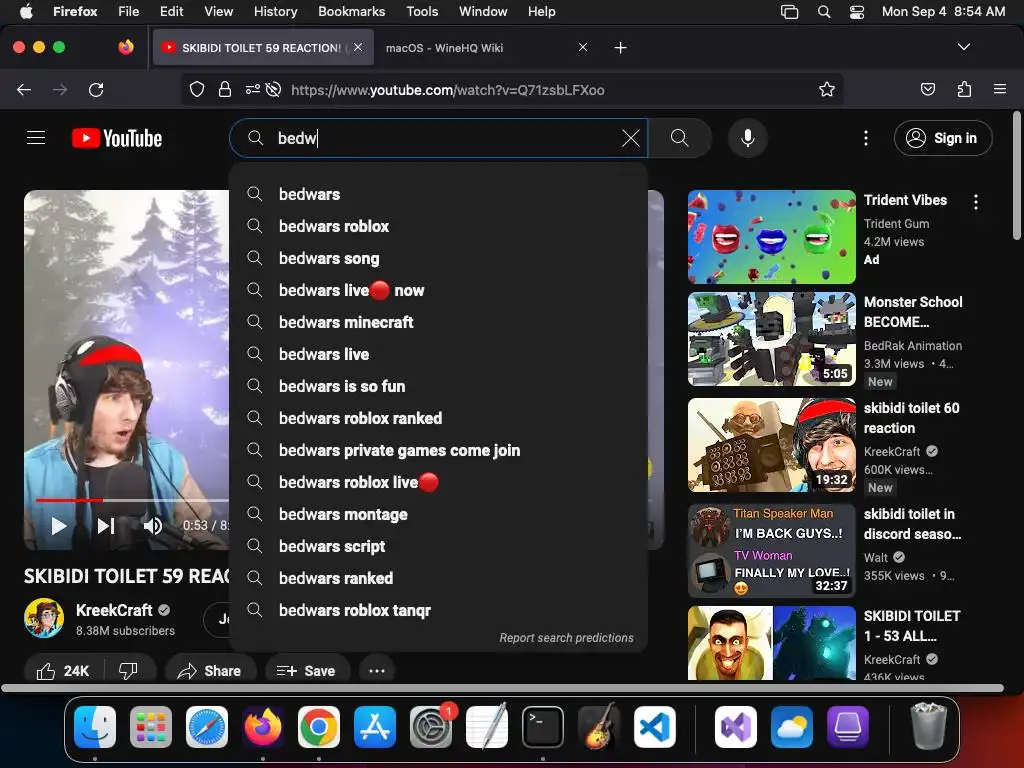The height and width of the screenshot is (768, 1024).
Task: Select 'bedwars script' suggestion
Action: click(438, 546)
